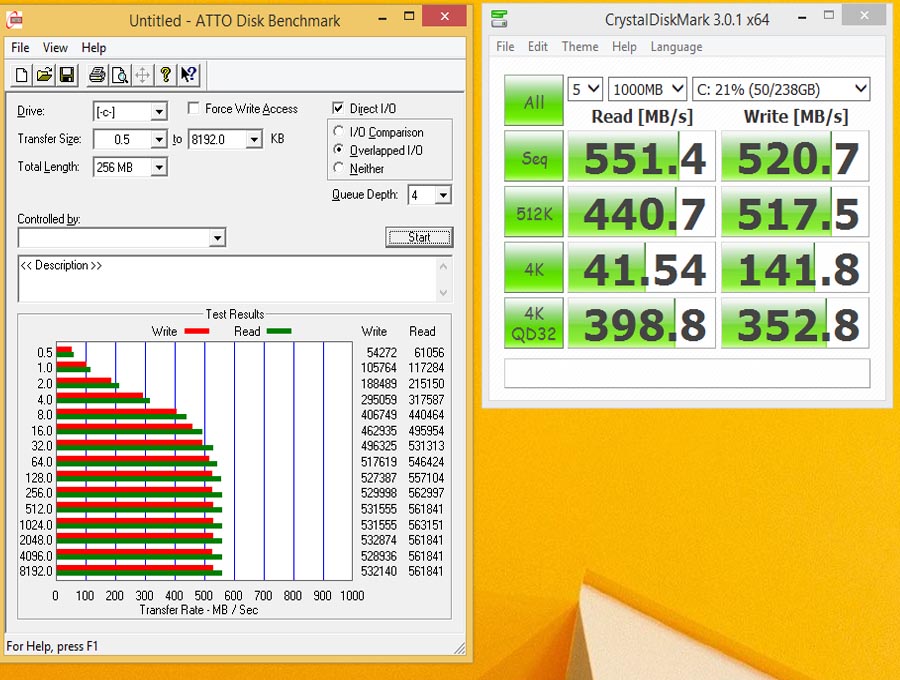Open the Queue Depth dropdown
The height and width of the screenshot is (680, 900).
click(443, 195)
